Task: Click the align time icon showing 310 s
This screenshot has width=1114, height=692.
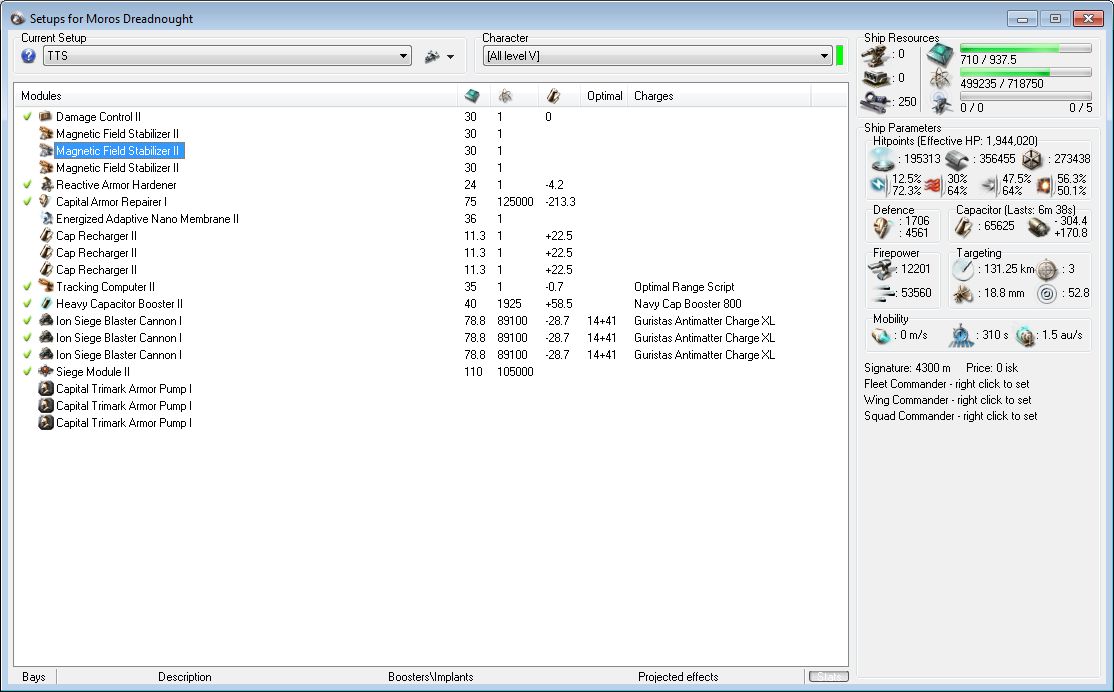Action: coord(961,335)
